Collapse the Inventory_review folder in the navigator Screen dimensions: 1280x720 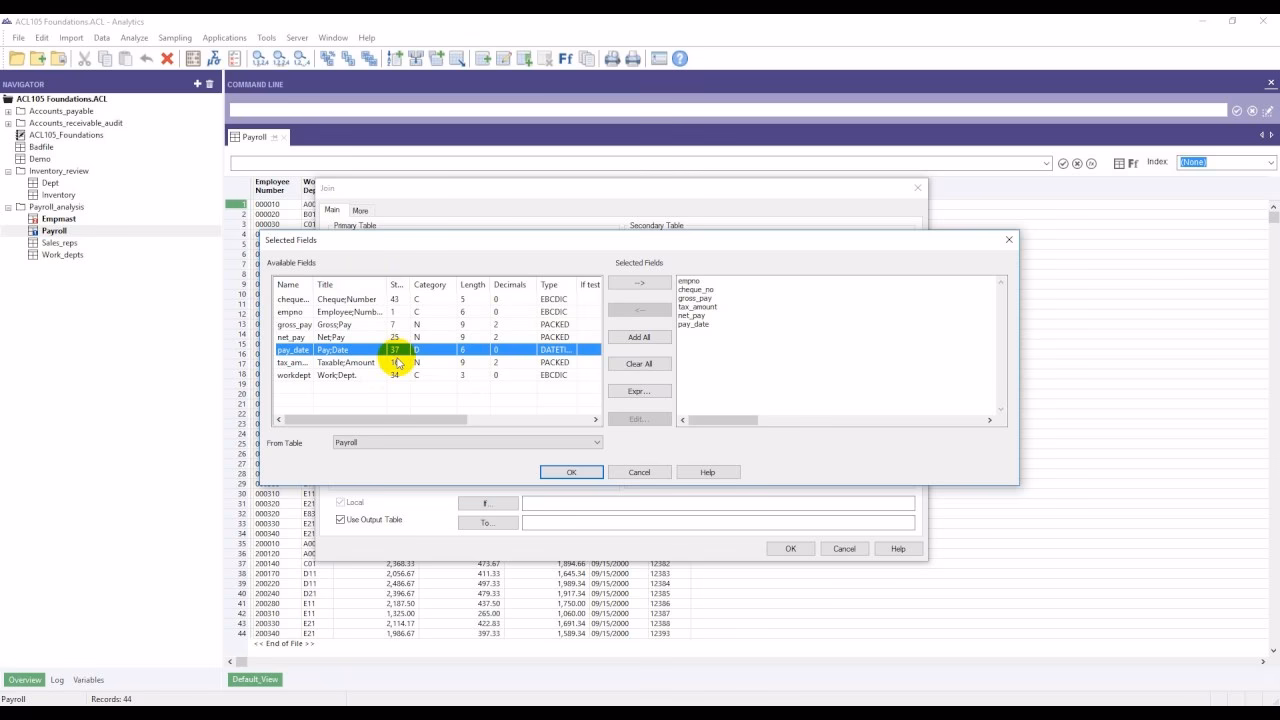[6, 170]
